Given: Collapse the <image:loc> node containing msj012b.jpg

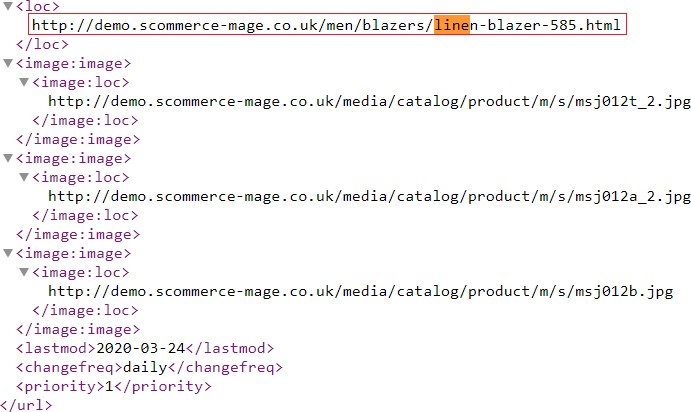Looking at the screenshot, I should click(x=24, y=272).
